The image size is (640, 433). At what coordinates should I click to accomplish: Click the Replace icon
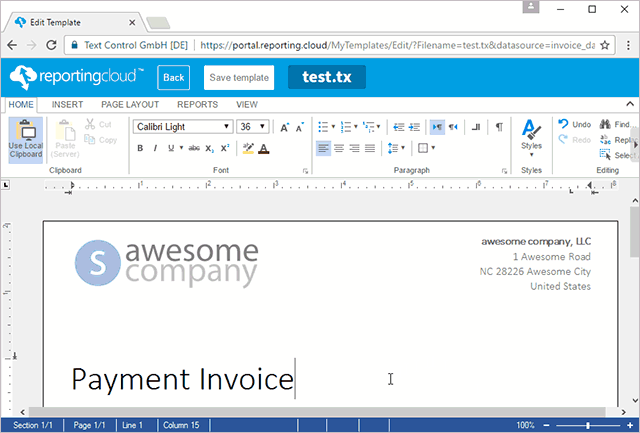[605, 140]
